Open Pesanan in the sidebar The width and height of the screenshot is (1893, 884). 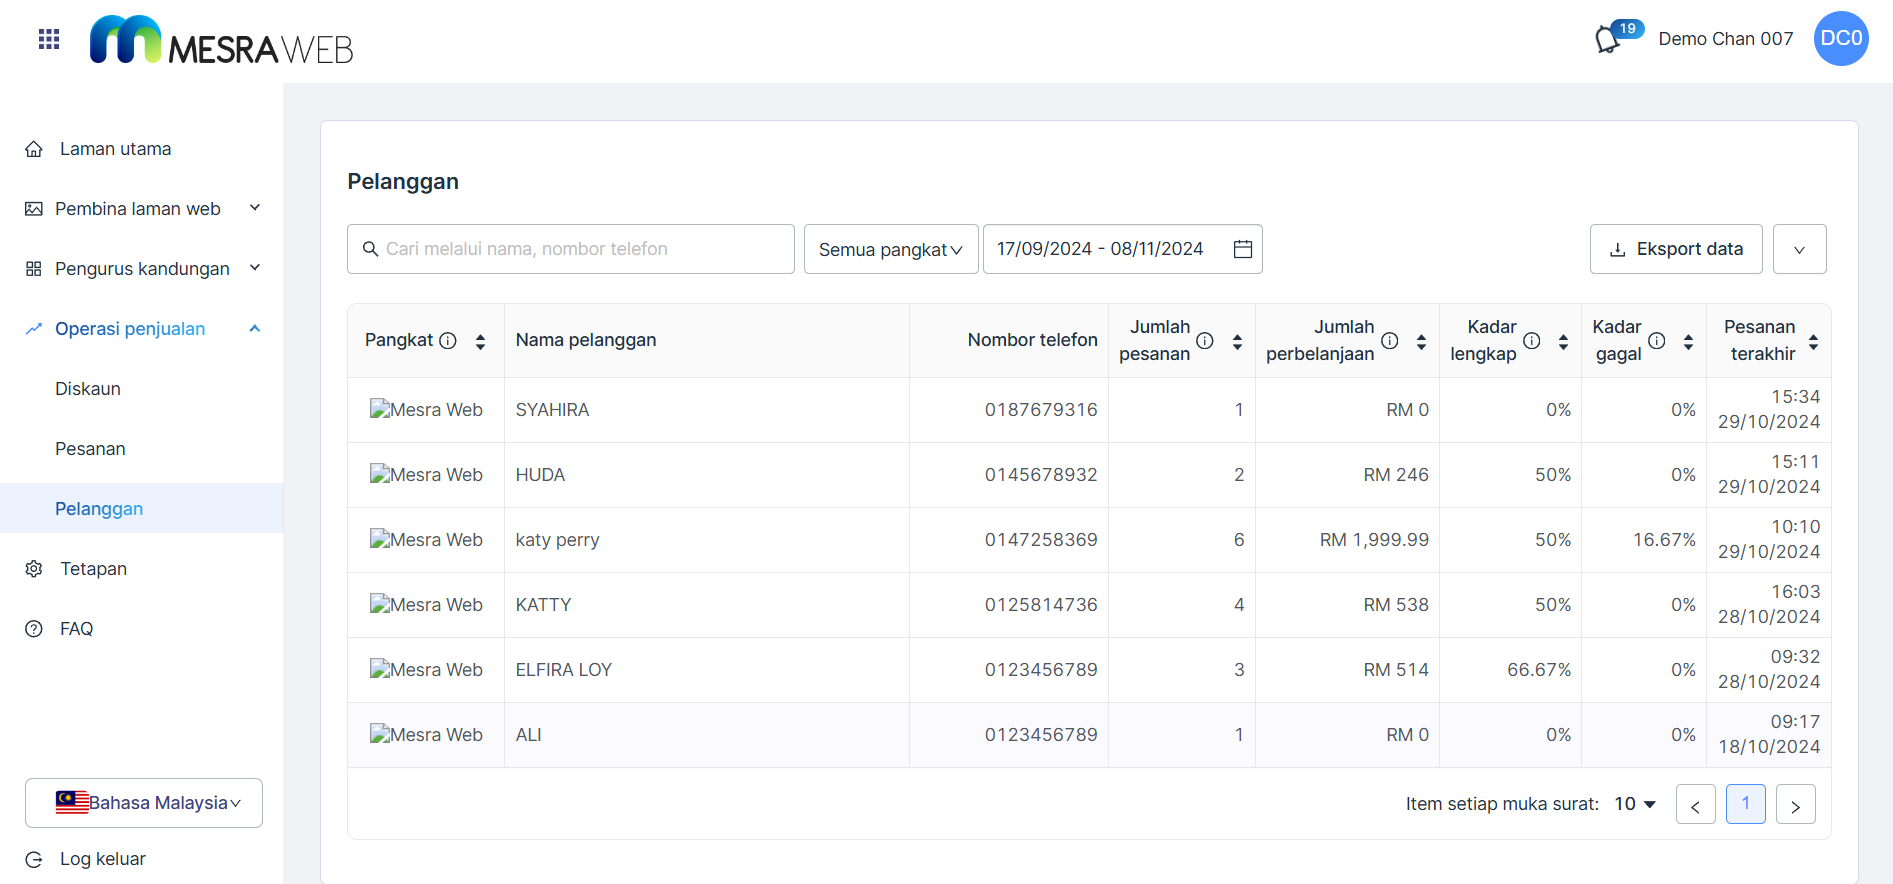click(x=90, y=449)
